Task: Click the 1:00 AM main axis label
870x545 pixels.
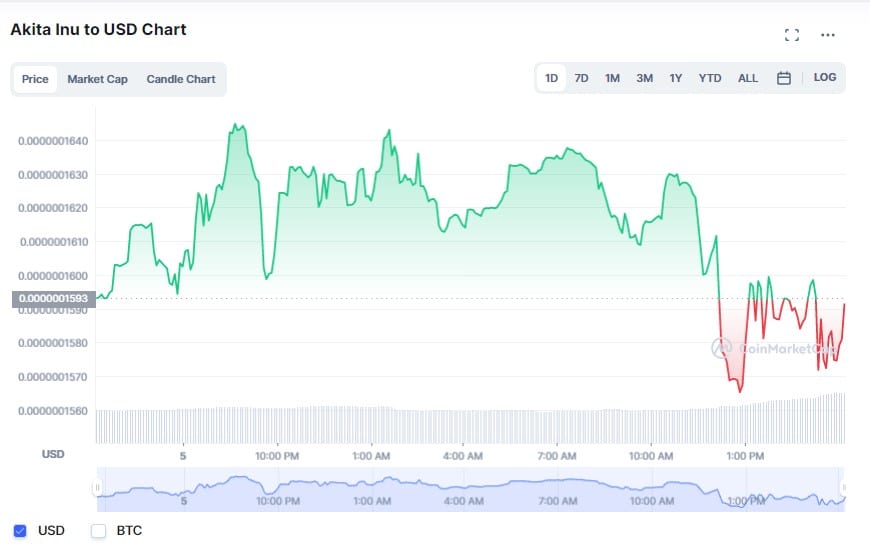Action: pyautogui.click(x=371, y=456)
